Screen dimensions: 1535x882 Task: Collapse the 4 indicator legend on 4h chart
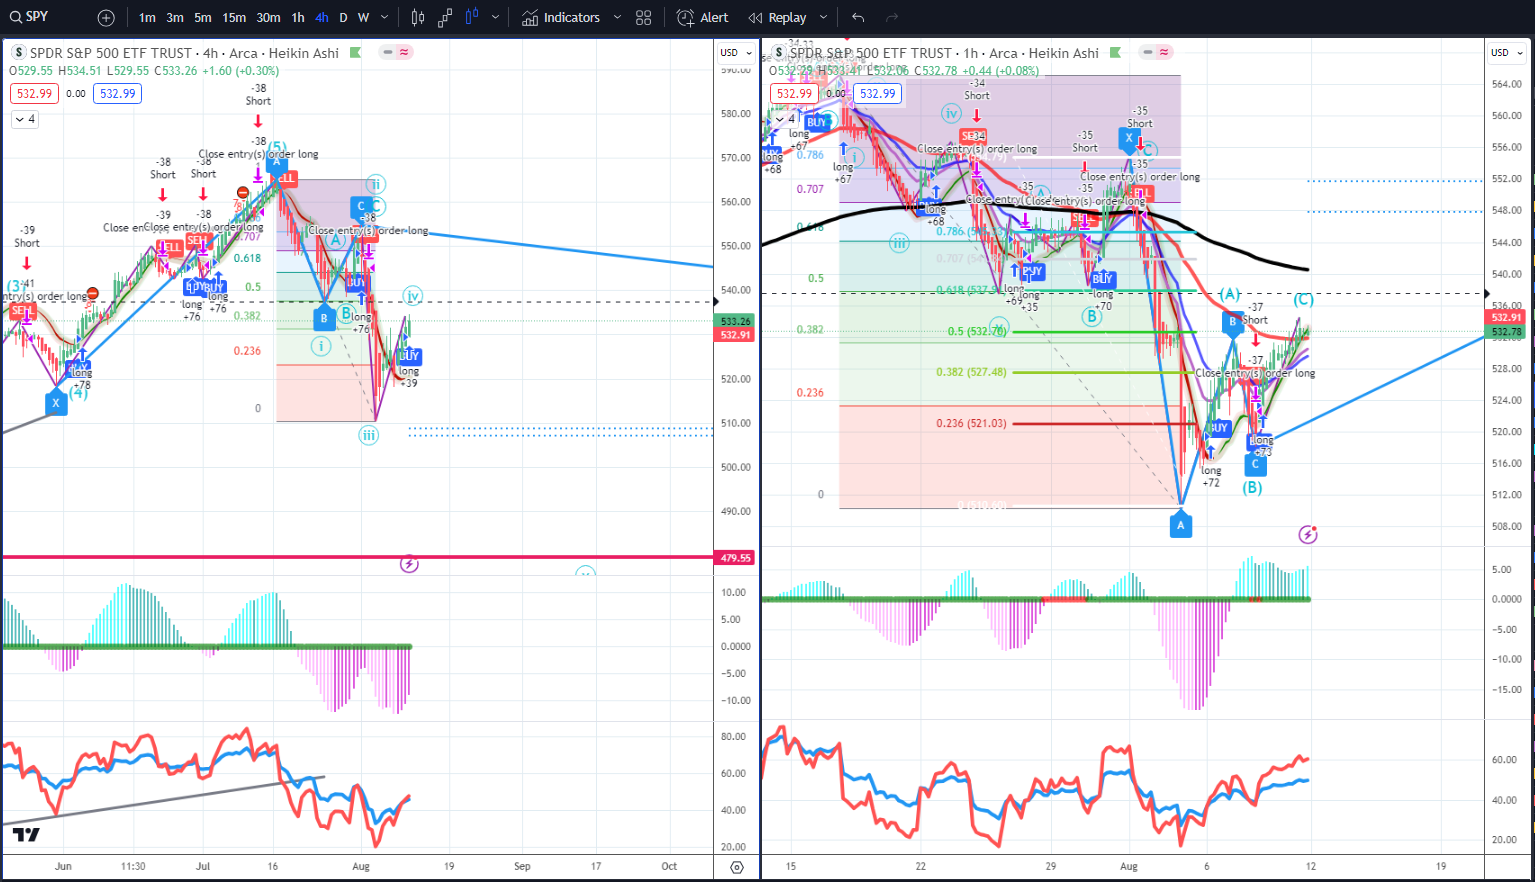pos(25,119)
